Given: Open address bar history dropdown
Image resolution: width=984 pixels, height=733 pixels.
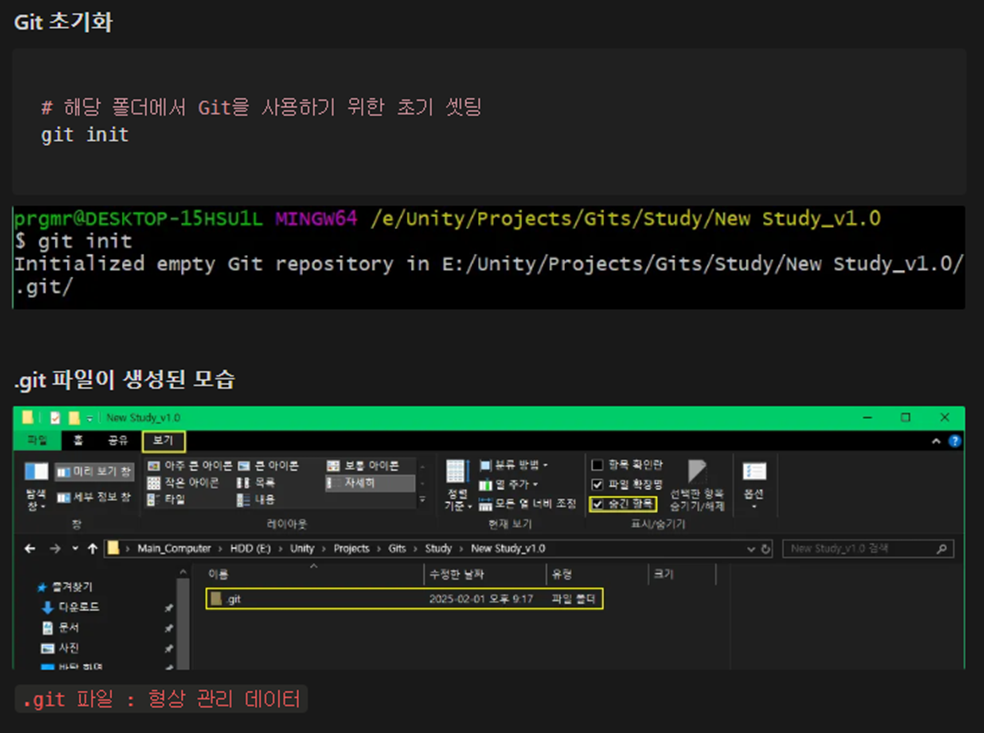Looking at the screenshot, I should coord(751,549).
